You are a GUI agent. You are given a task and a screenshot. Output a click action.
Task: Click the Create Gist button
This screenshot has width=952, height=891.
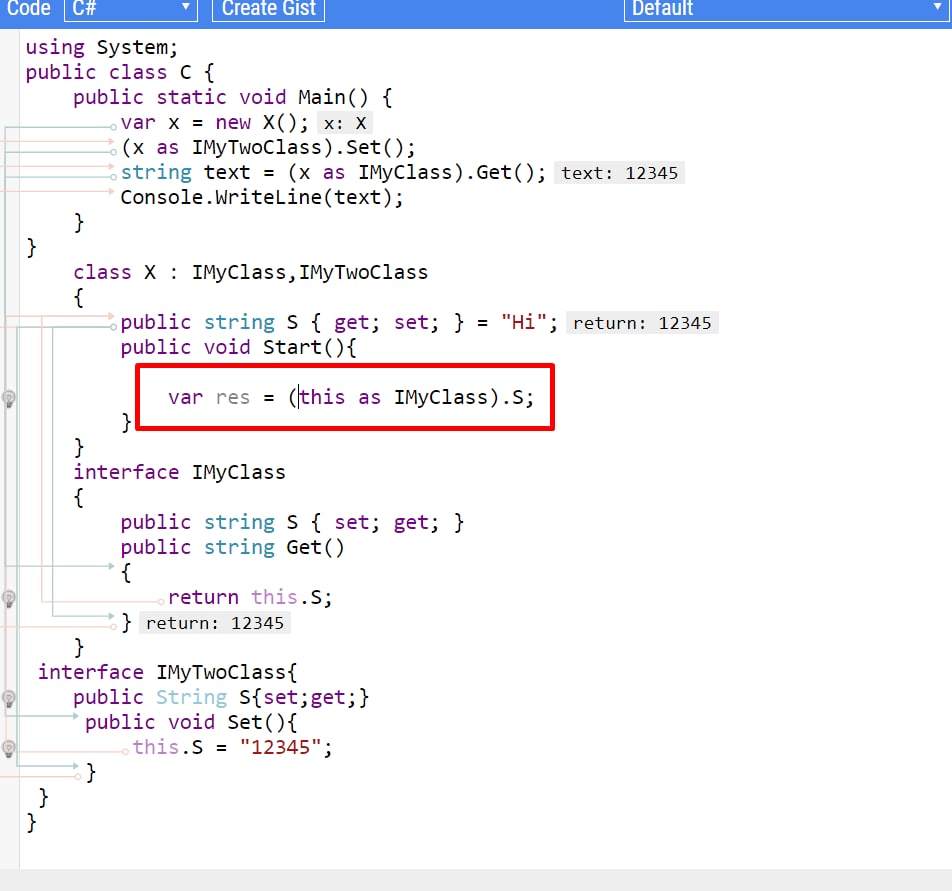pos(268,9)
